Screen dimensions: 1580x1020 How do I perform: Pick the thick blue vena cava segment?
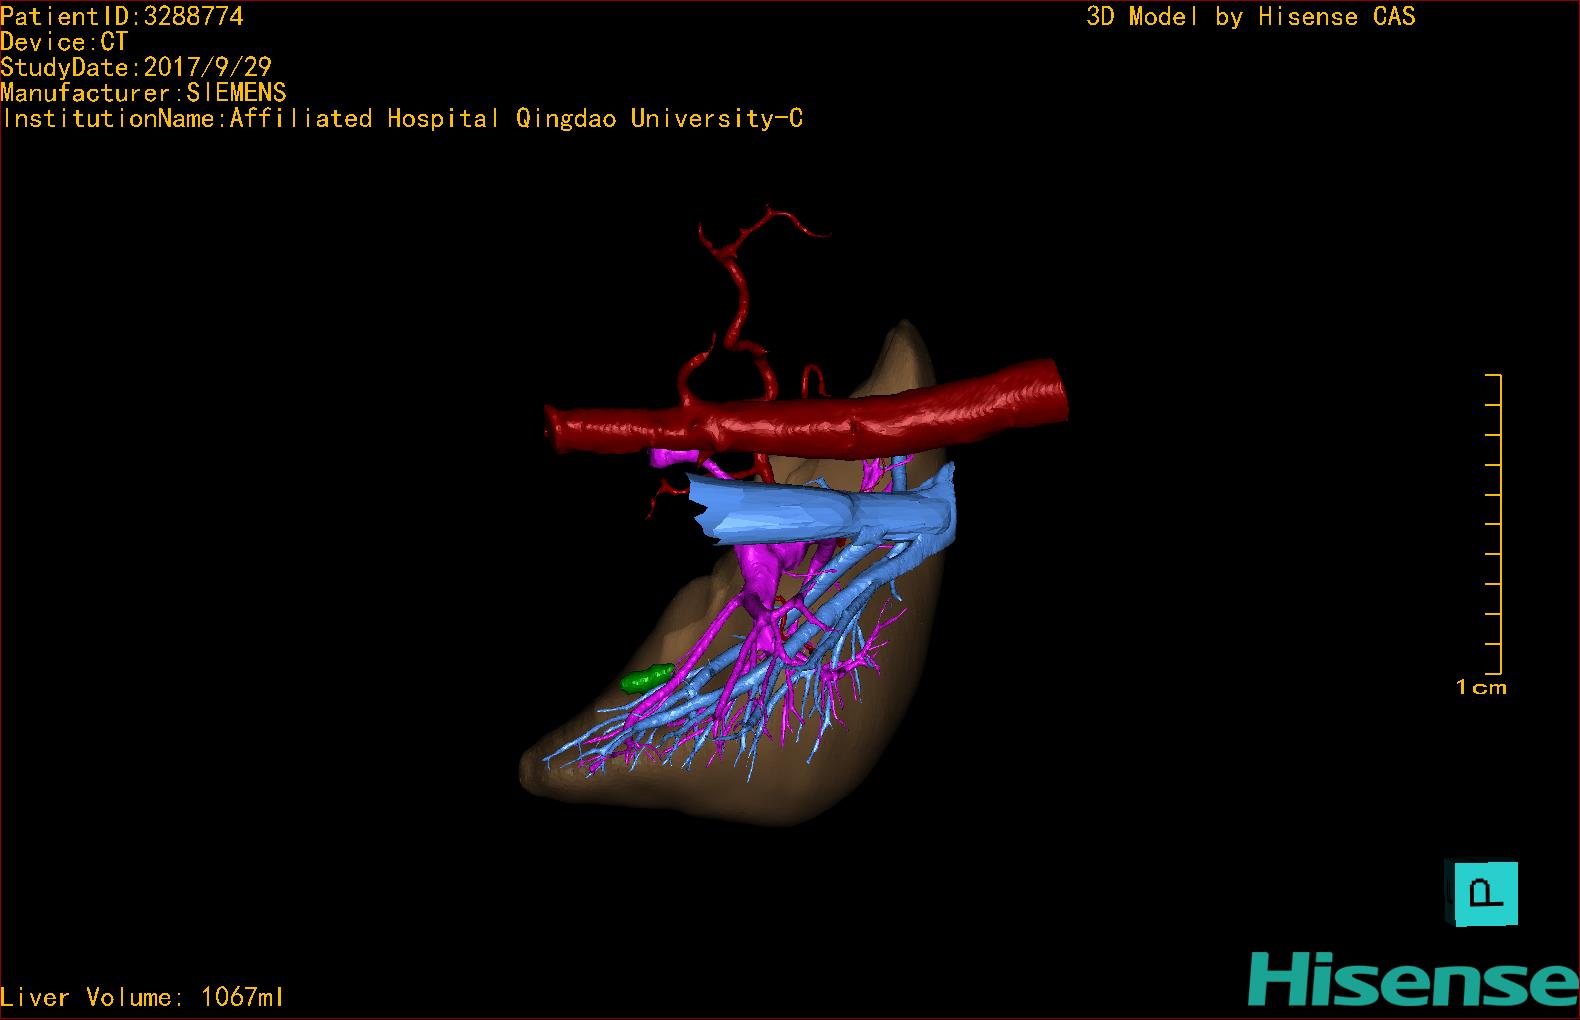click(x=823, y=510)
